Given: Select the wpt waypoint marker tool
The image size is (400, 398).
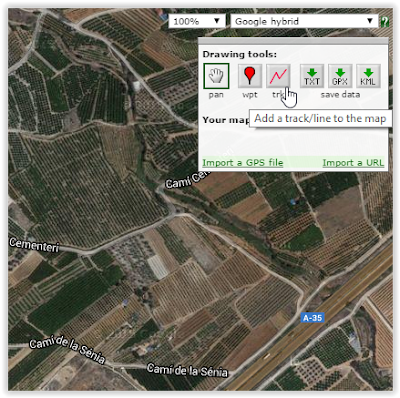Looking at the screenshot, I should click(250, 76).
